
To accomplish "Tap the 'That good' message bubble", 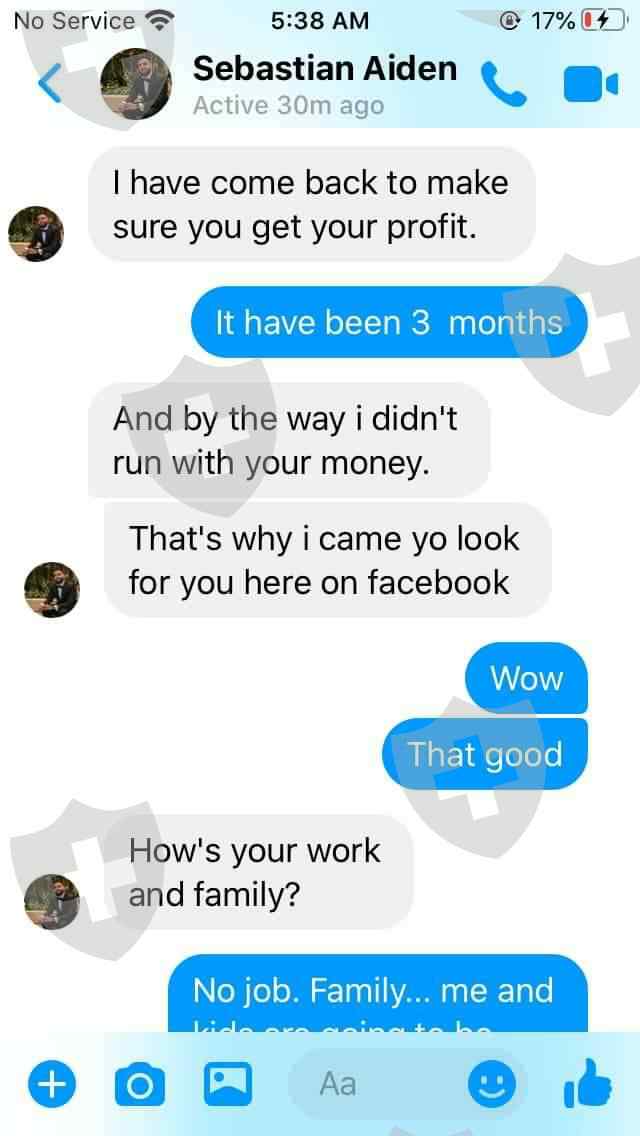I will 485,754.
